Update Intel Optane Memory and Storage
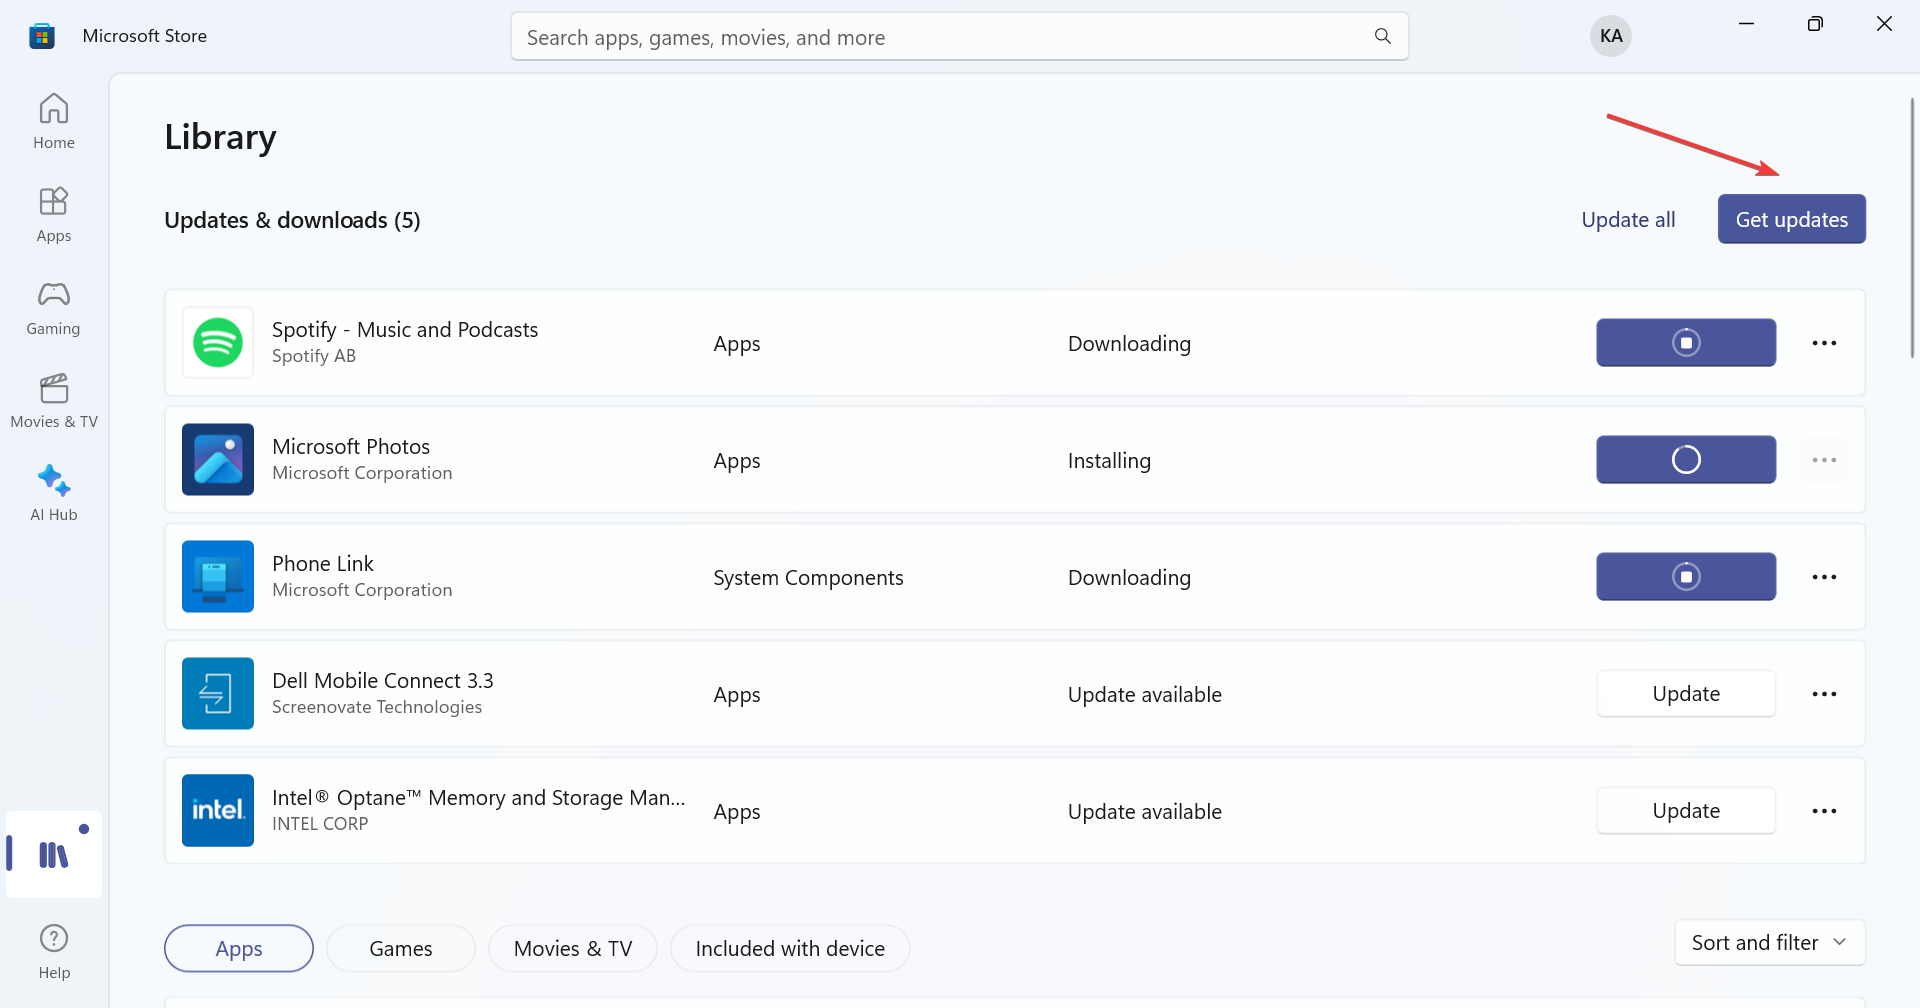Viewport: 1920px width, 1008px height. pyautogui.click(x=1686, y=811)
